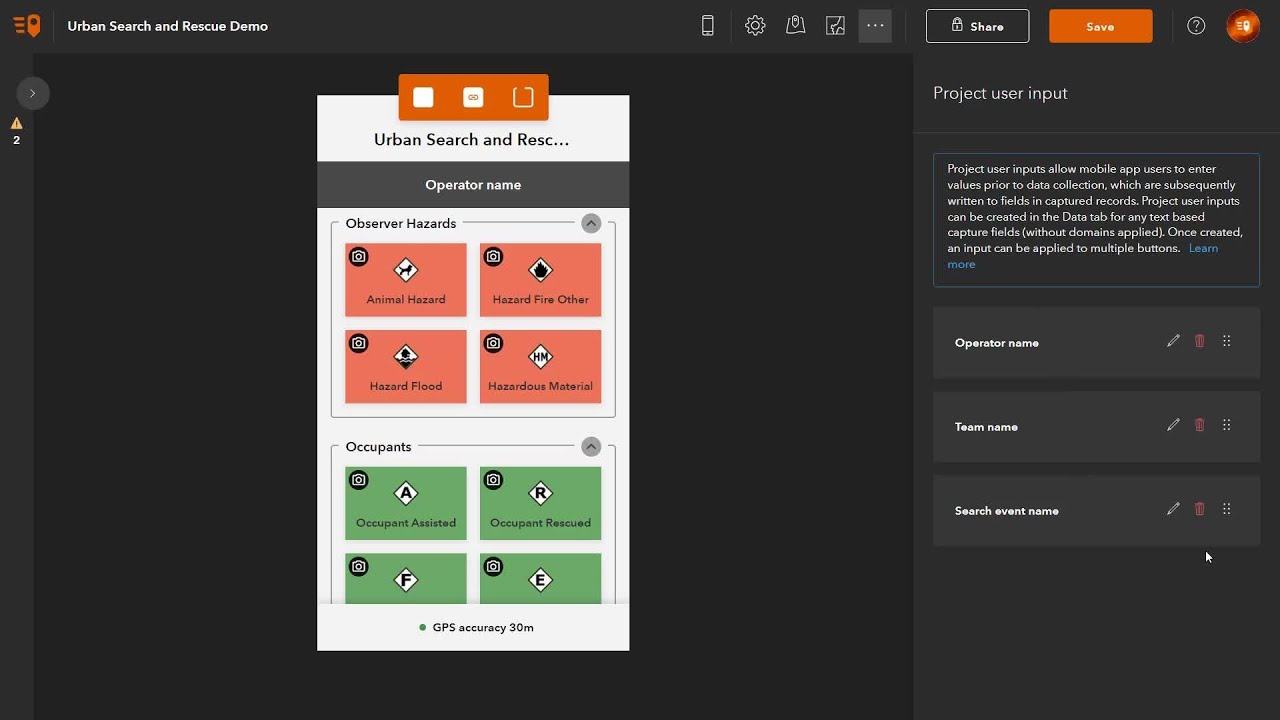
Task: Open project settings gear icon
Action: (755, 26)
